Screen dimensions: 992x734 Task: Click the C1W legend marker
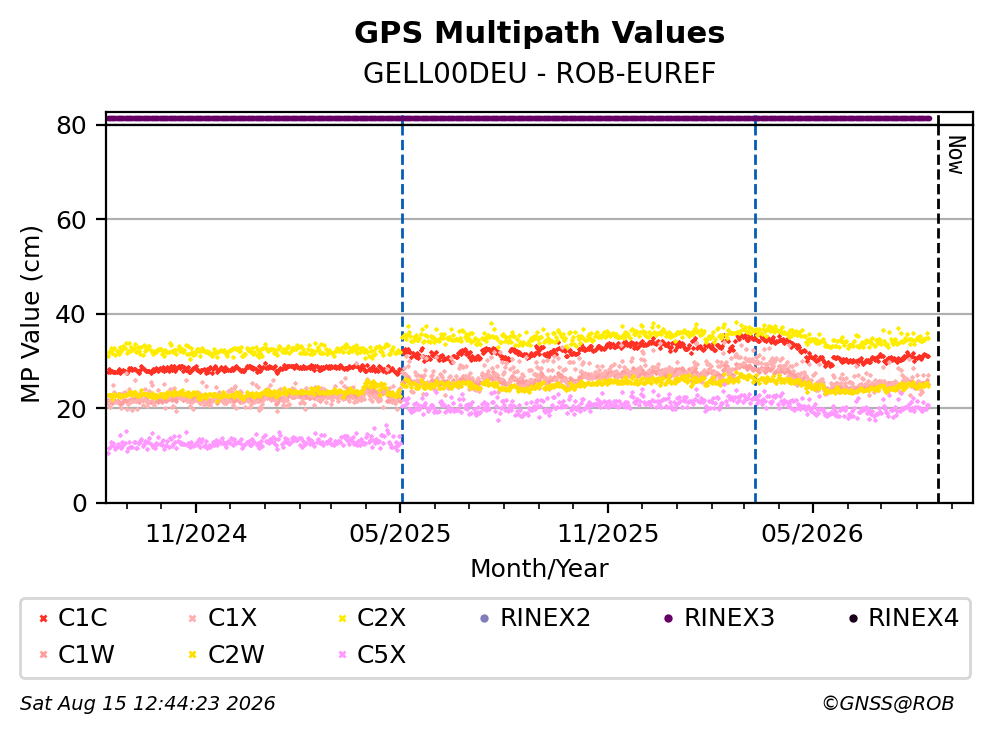(44, 655)
